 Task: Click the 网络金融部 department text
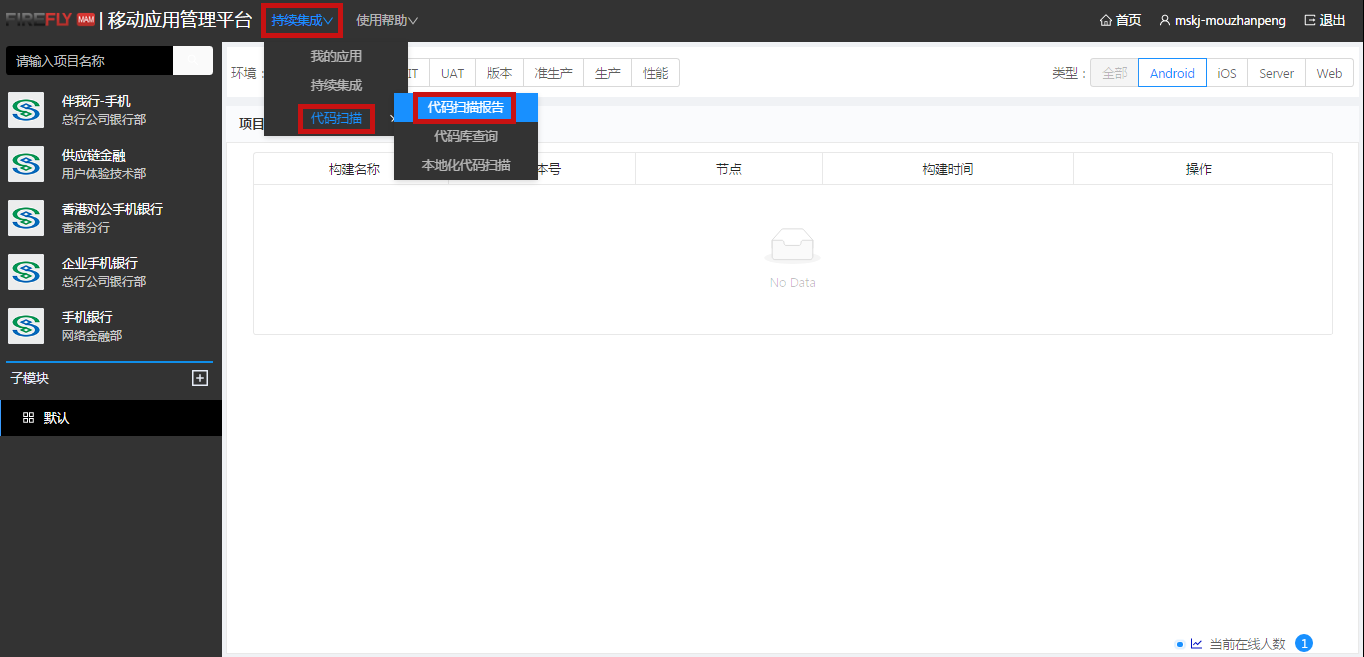(92, 336)
